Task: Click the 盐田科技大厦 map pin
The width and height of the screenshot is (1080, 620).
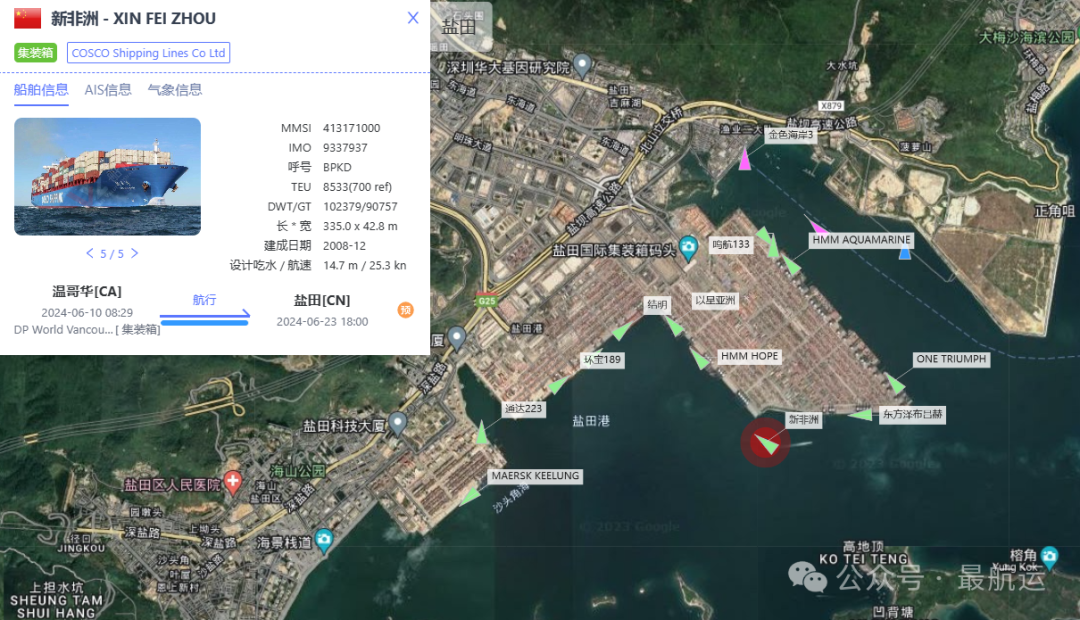Action: pyautogui.click(x=398, y=424)
